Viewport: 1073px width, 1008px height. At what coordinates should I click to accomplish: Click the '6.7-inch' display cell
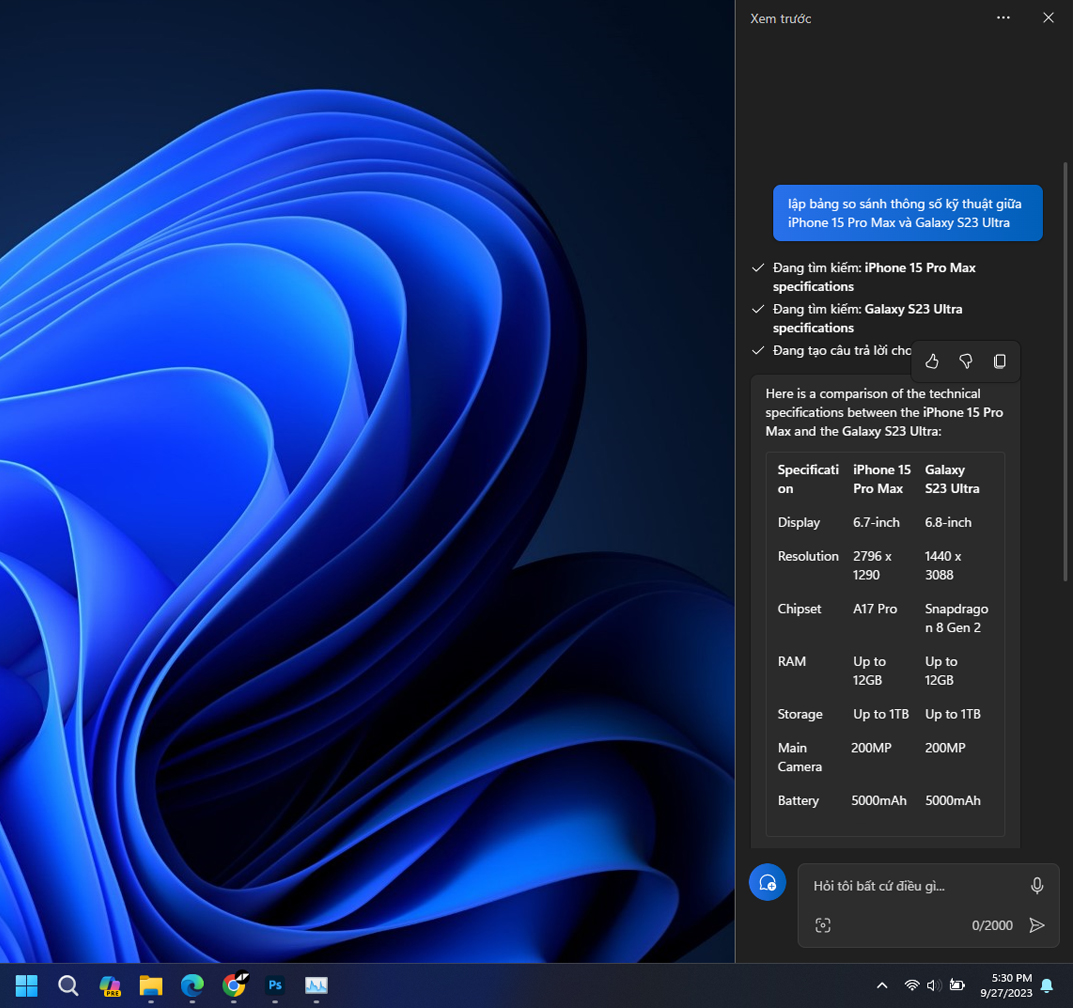tap(876, 522)
